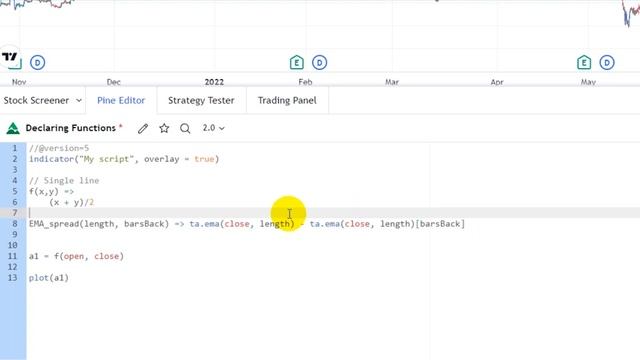640x360 pixels.
Task: Click the earnings marker near Feb
Action: pos(297,62)
